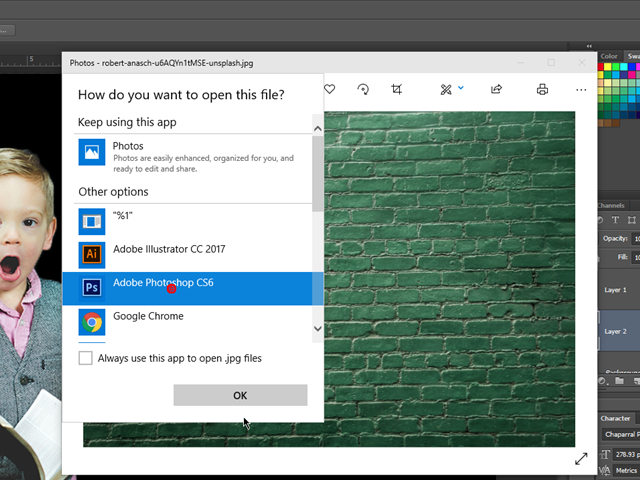This screenshot has height=480, width=640.
Task: Confirm with the OK button
Action: [x=240, y=395]
